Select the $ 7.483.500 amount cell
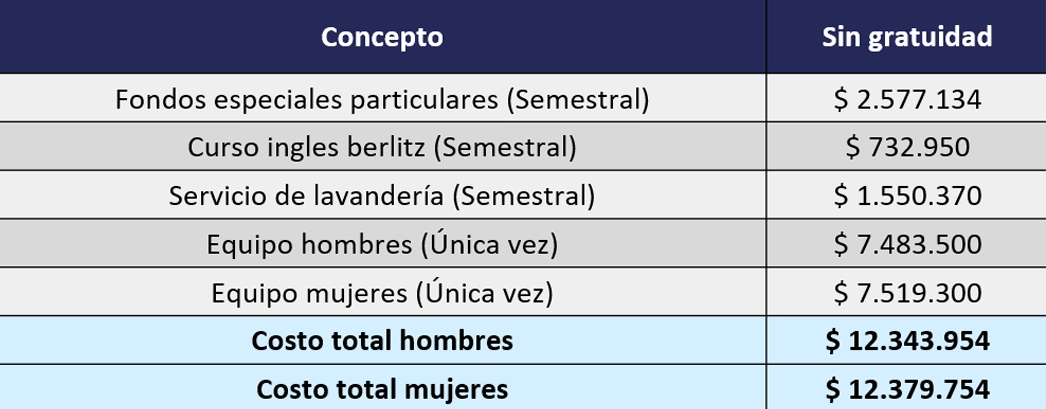 click(x=906, y=244)
